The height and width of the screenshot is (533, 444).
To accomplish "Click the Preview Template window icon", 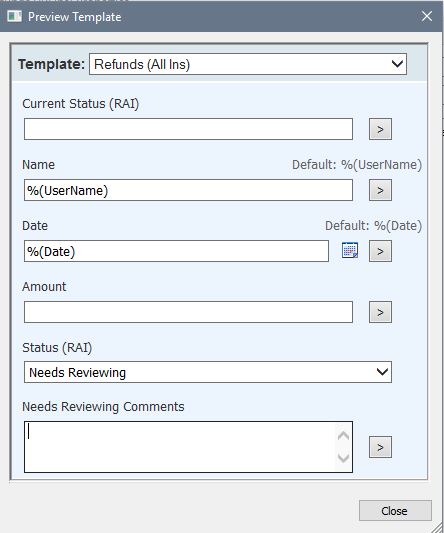I will tap(14, 16).
